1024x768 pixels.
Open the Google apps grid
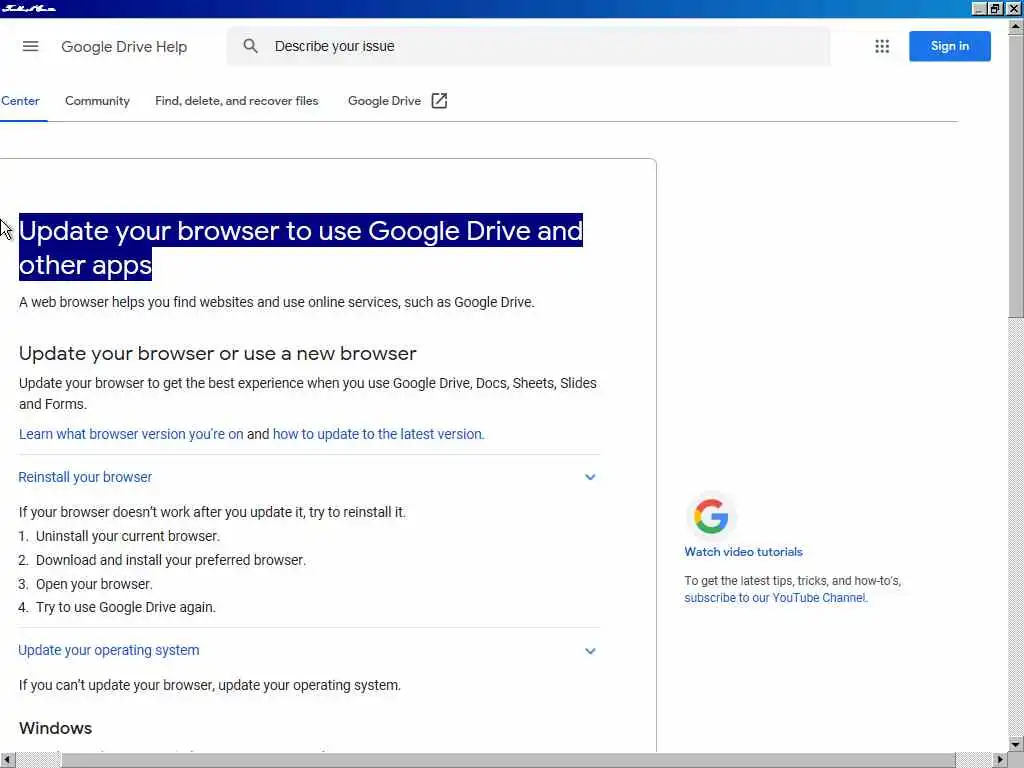(882, 46)
